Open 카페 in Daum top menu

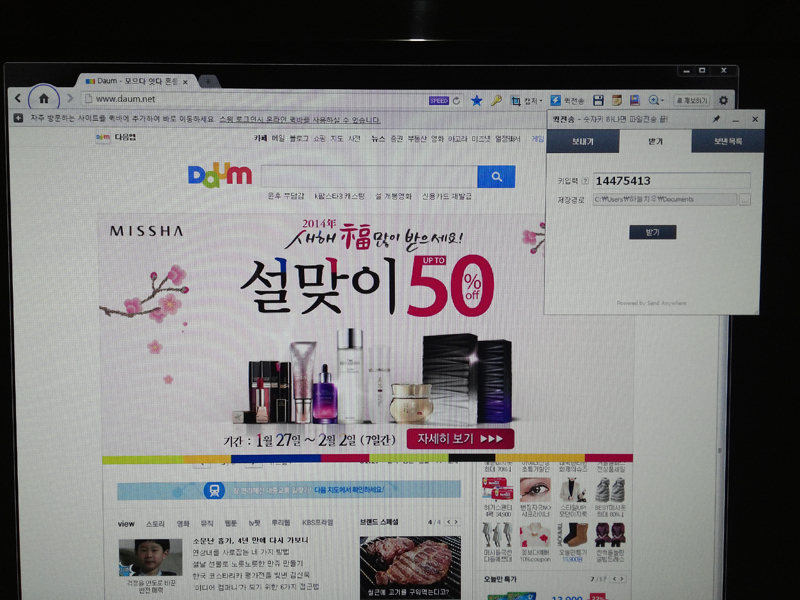click(260, 138)
